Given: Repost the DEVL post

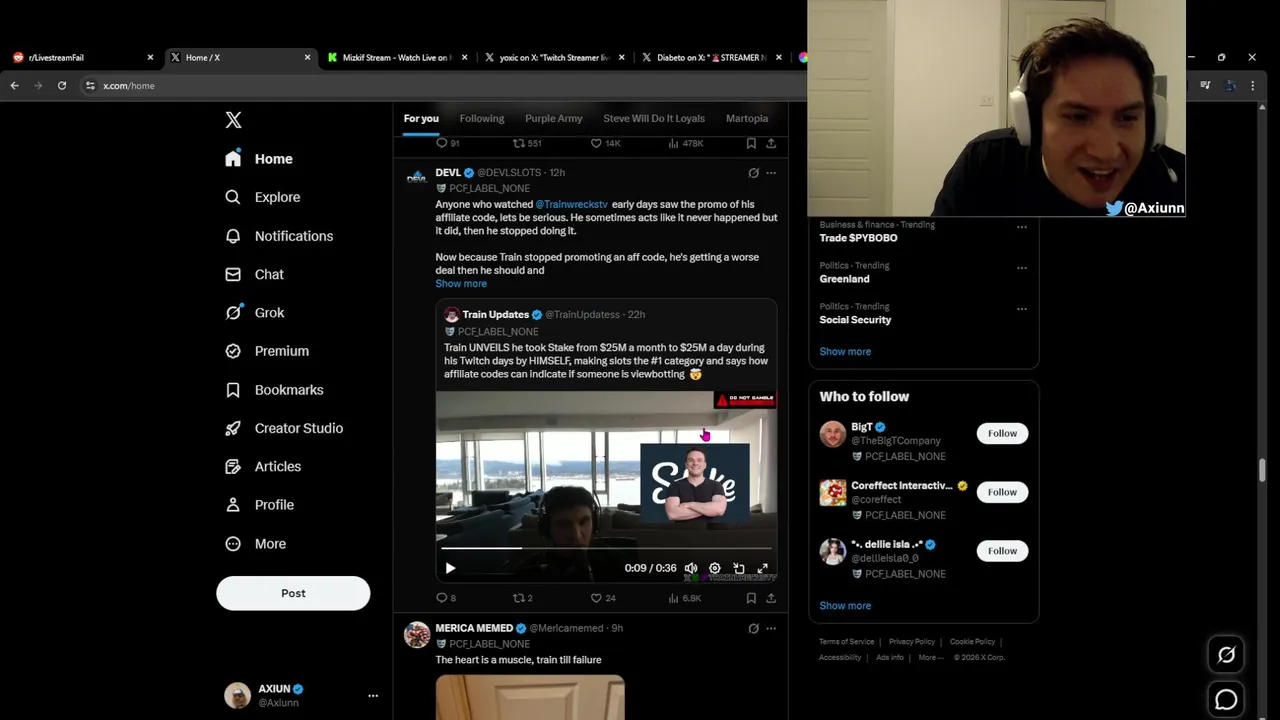Looking at the screenshot, I should pos(523,598).
